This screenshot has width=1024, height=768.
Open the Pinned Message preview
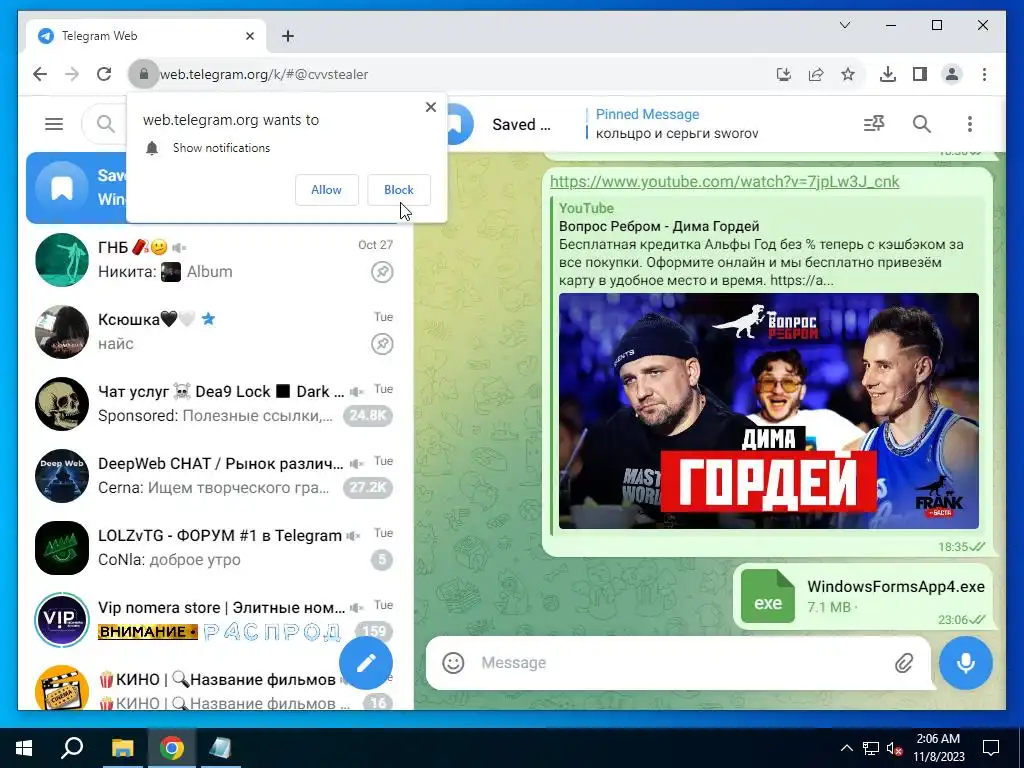677,123
